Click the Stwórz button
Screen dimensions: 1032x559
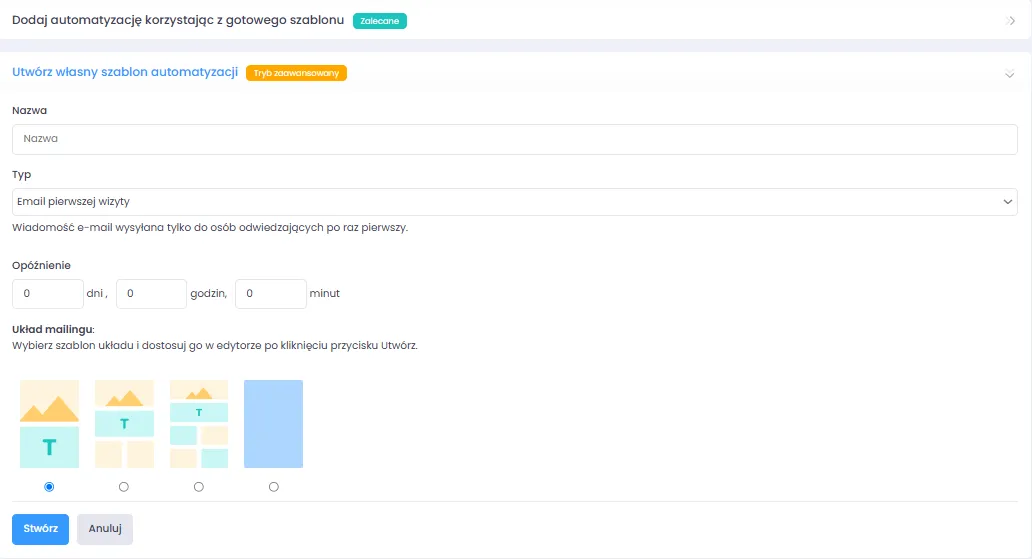[40, 529]
